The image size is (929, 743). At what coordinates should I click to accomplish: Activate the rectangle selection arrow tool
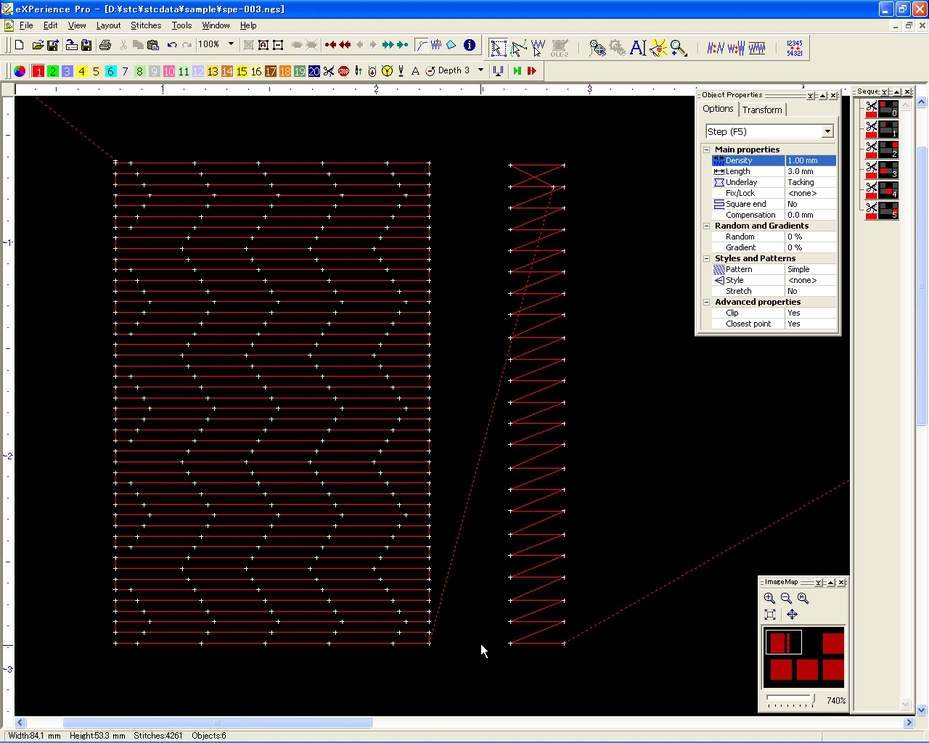tap(498, 48)
